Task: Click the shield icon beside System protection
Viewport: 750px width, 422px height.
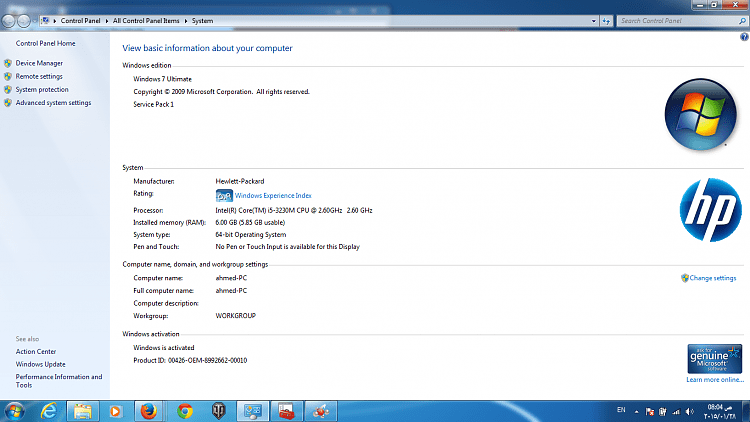Action: (x=8, y=89)
